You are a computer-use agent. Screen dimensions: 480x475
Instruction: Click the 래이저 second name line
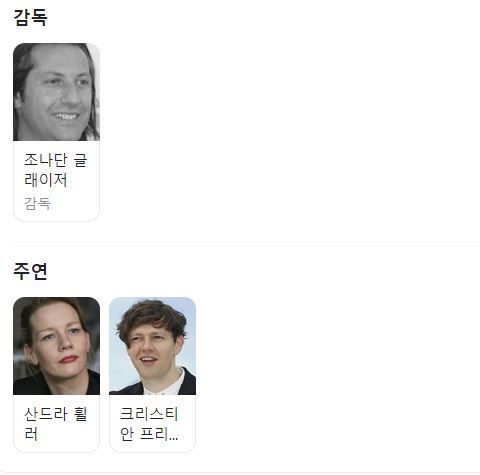point(46,180)
